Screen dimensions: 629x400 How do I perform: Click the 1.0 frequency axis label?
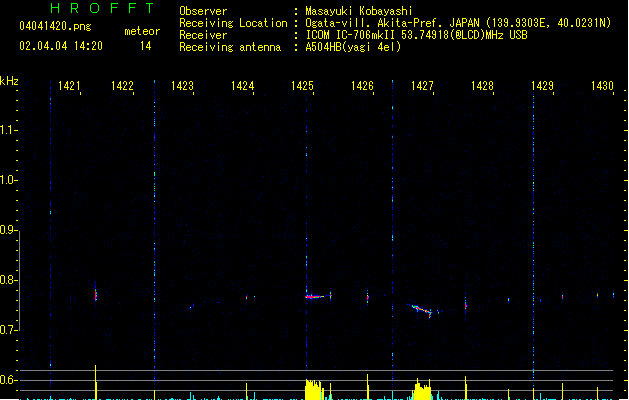[x=8, y=180]
